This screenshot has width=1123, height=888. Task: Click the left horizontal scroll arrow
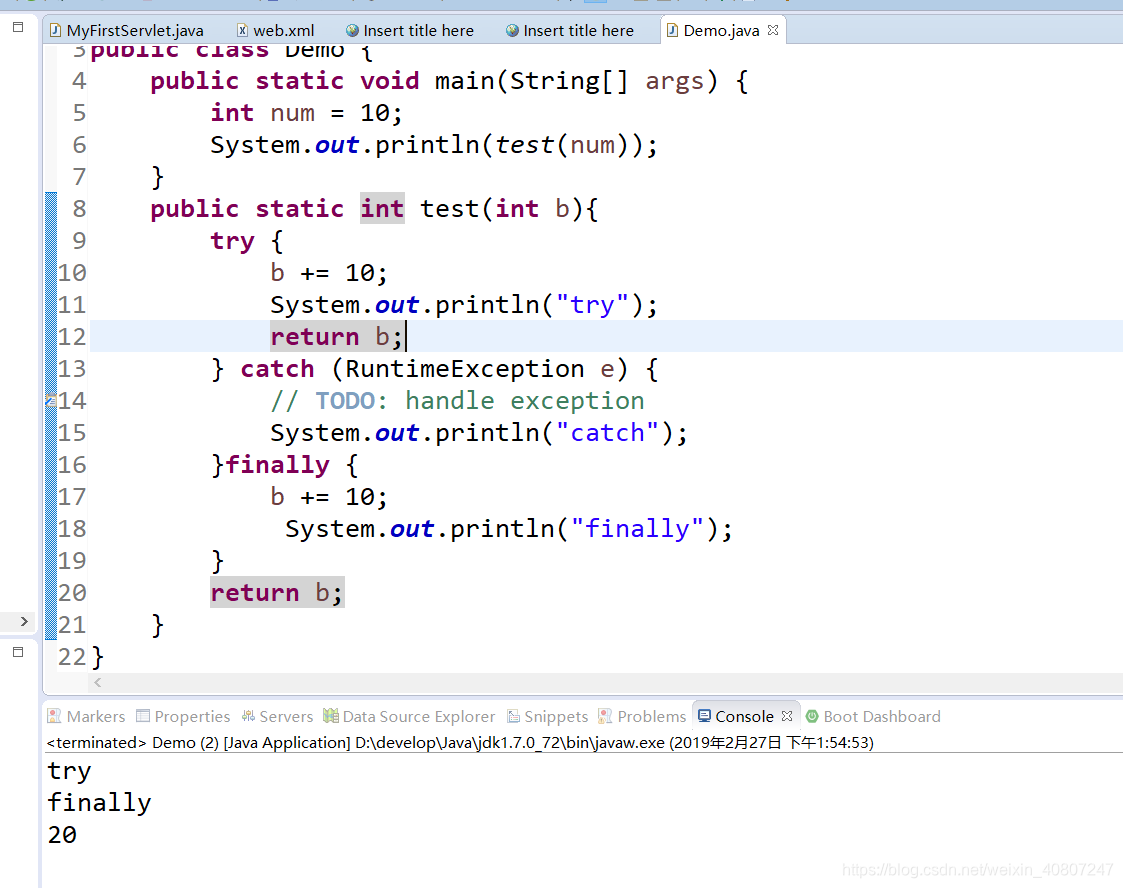pos(97,681)
